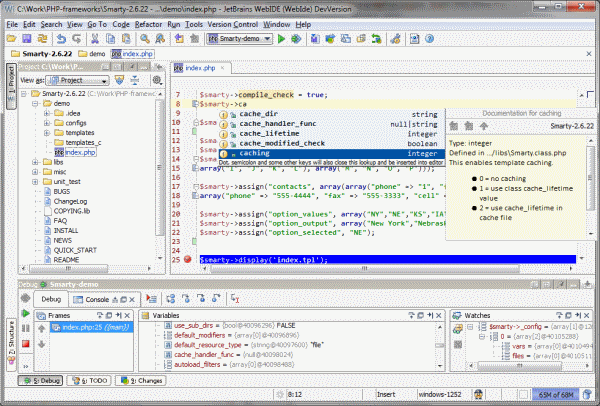Toggle the Project side tool window
The width and height of the screenshot is (600, 406).
pyautogui.click(x=11, y=87)
